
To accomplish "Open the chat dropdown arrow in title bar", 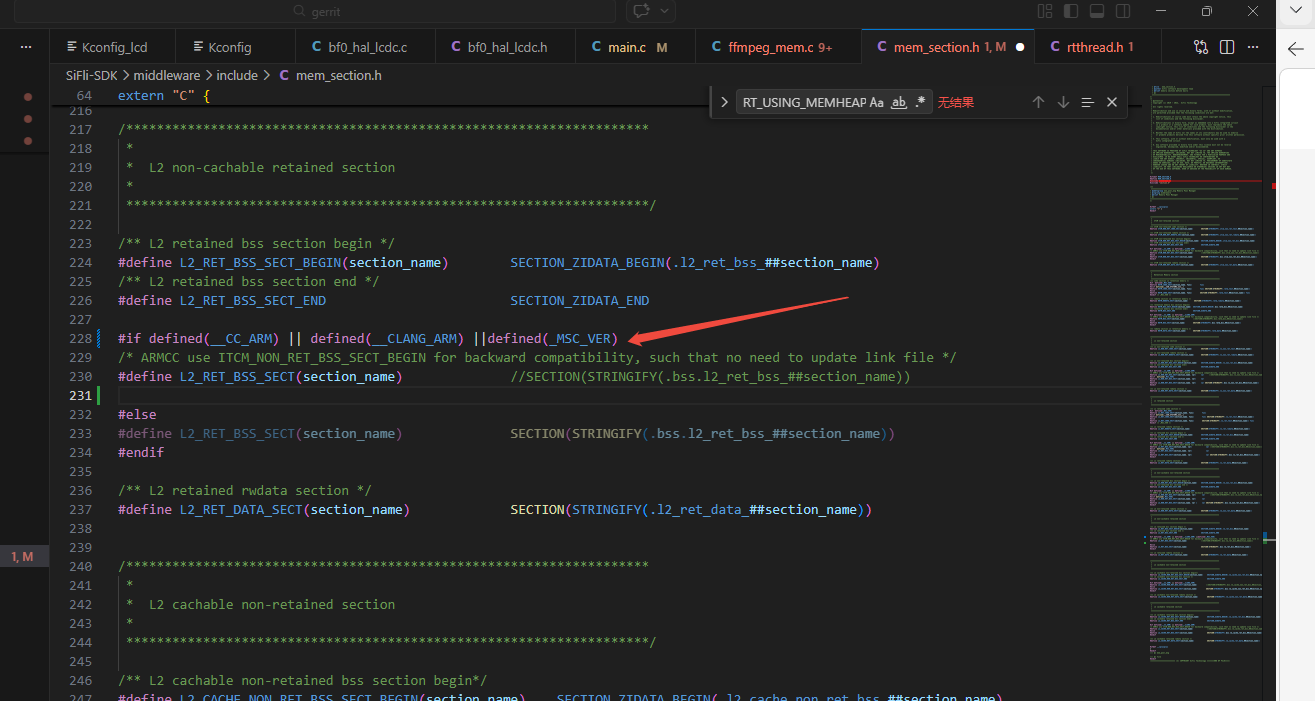I will coord(664,11).
